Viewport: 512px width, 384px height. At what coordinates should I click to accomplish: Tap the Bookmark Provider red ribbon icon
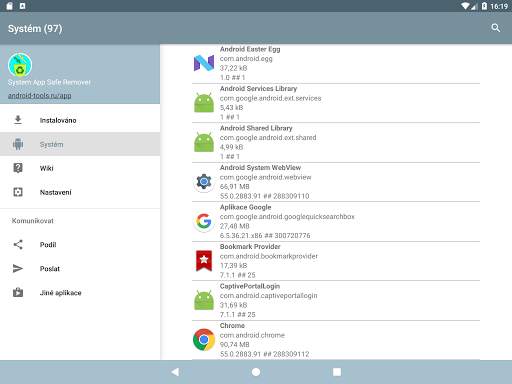[204, 260]
